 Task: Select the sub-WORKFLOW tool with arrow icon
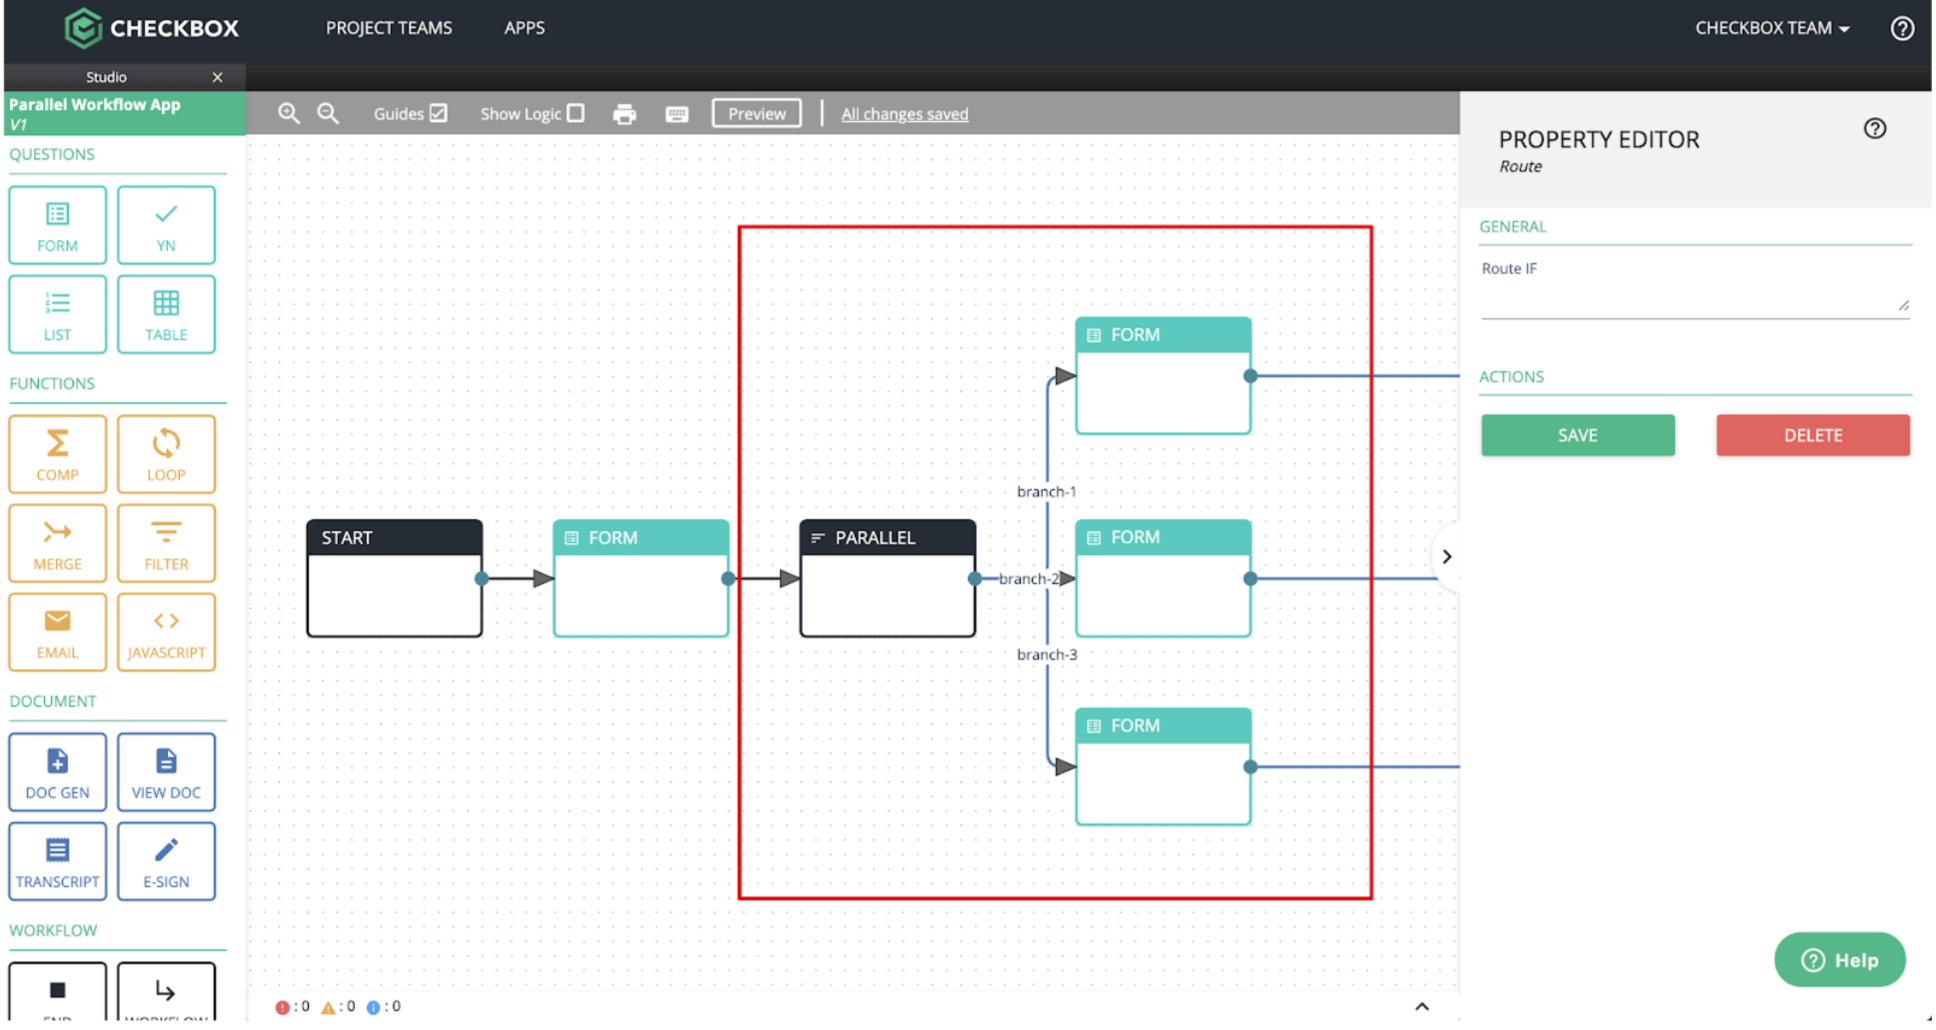pyautogui.click(x=166, y=992)
